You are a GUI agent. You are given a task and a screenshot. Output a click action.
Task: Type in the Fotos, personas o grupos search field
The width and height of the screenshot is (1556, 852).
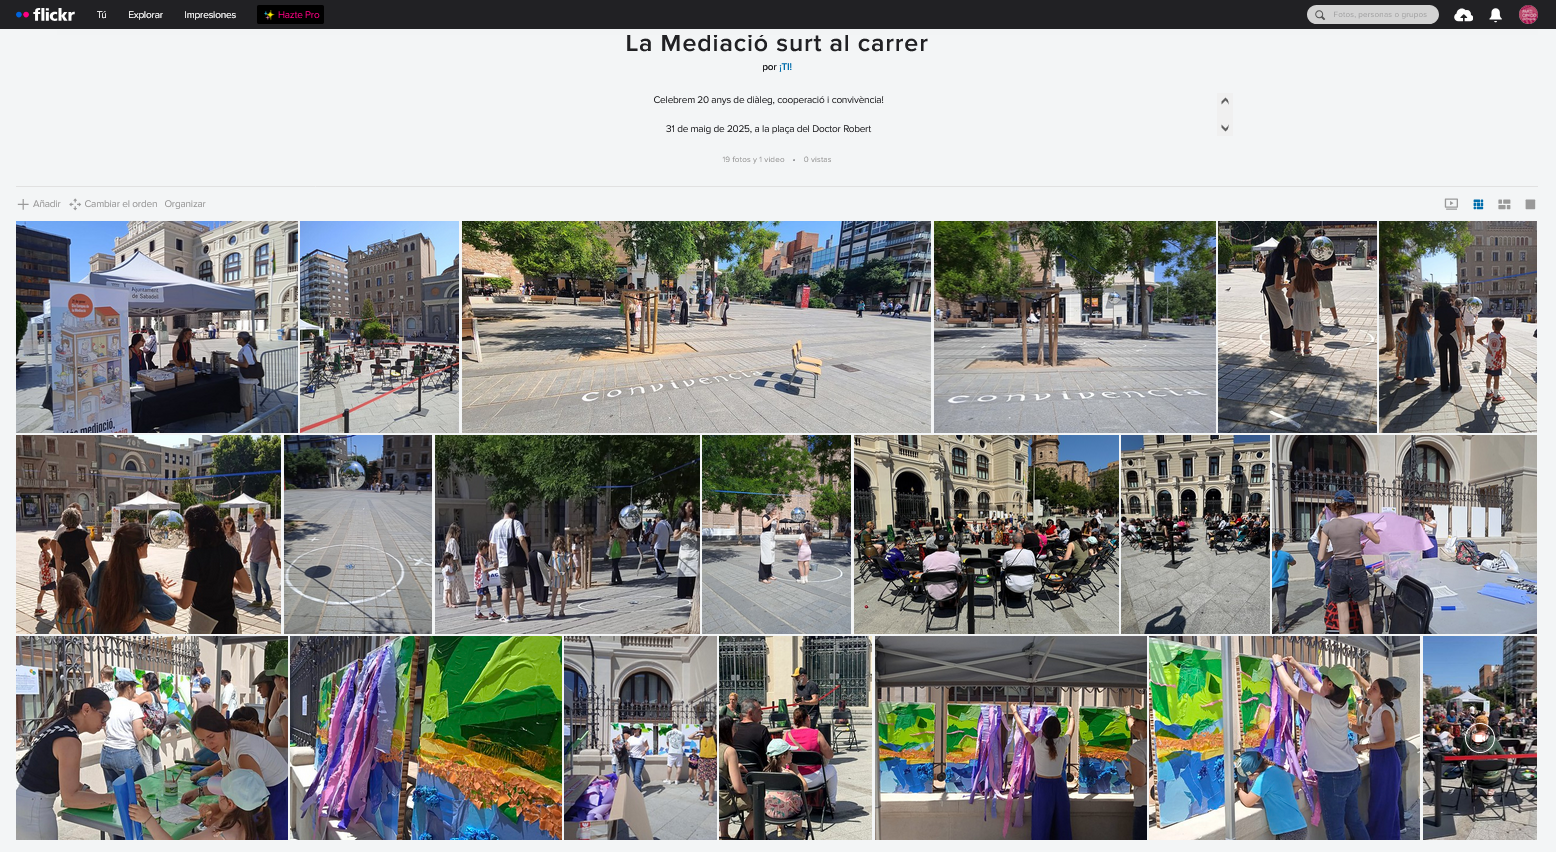(x=1380, y=15)
